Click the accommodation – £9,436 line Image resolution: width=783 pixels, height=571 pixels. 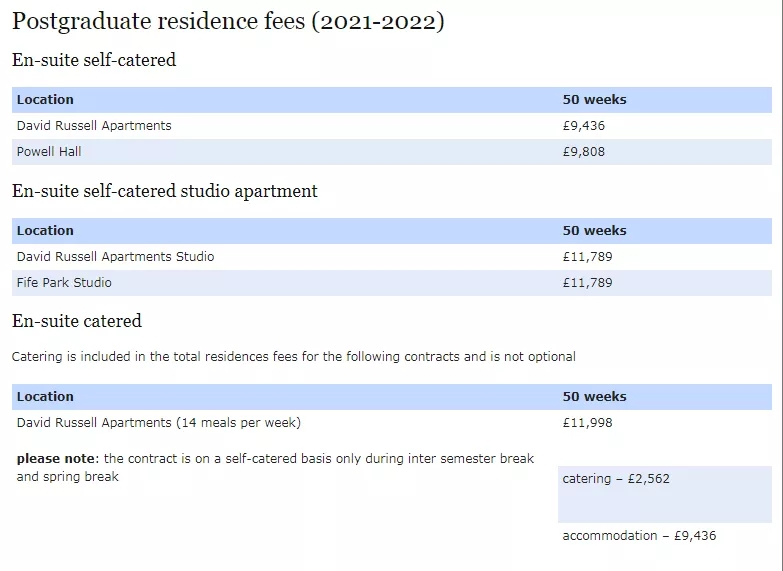click(639, 536)
